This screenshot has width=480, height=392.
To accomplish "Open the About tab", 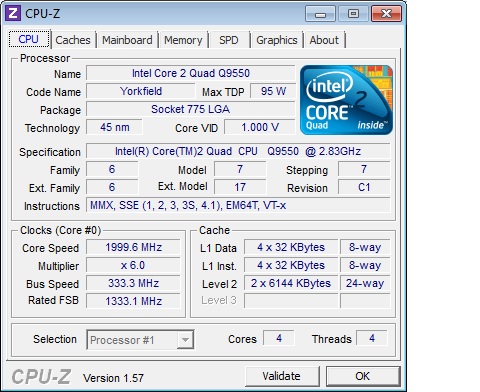I will pyautogui.click(x=324, y=40).
